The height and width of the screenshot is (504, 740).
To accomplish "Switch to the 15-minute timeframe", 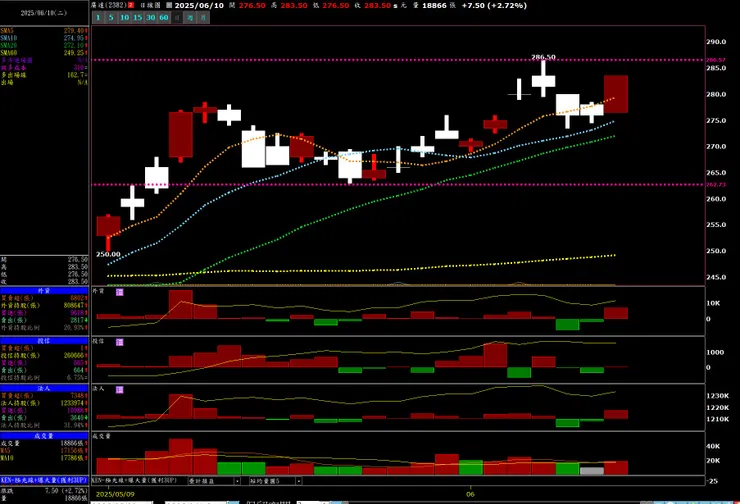I will click(137, 17).
